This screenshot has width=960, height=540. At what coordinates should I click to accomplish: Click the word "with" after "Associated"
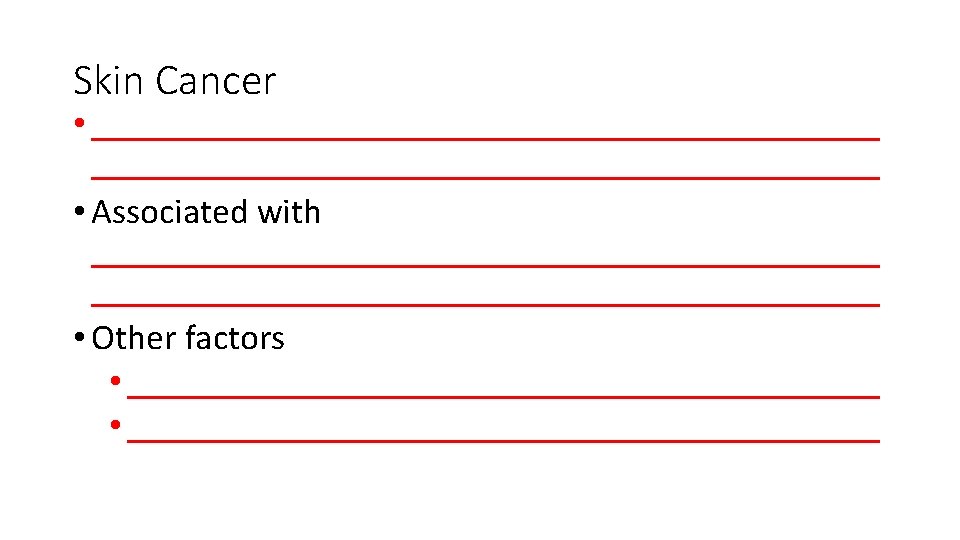pos(288,212)
